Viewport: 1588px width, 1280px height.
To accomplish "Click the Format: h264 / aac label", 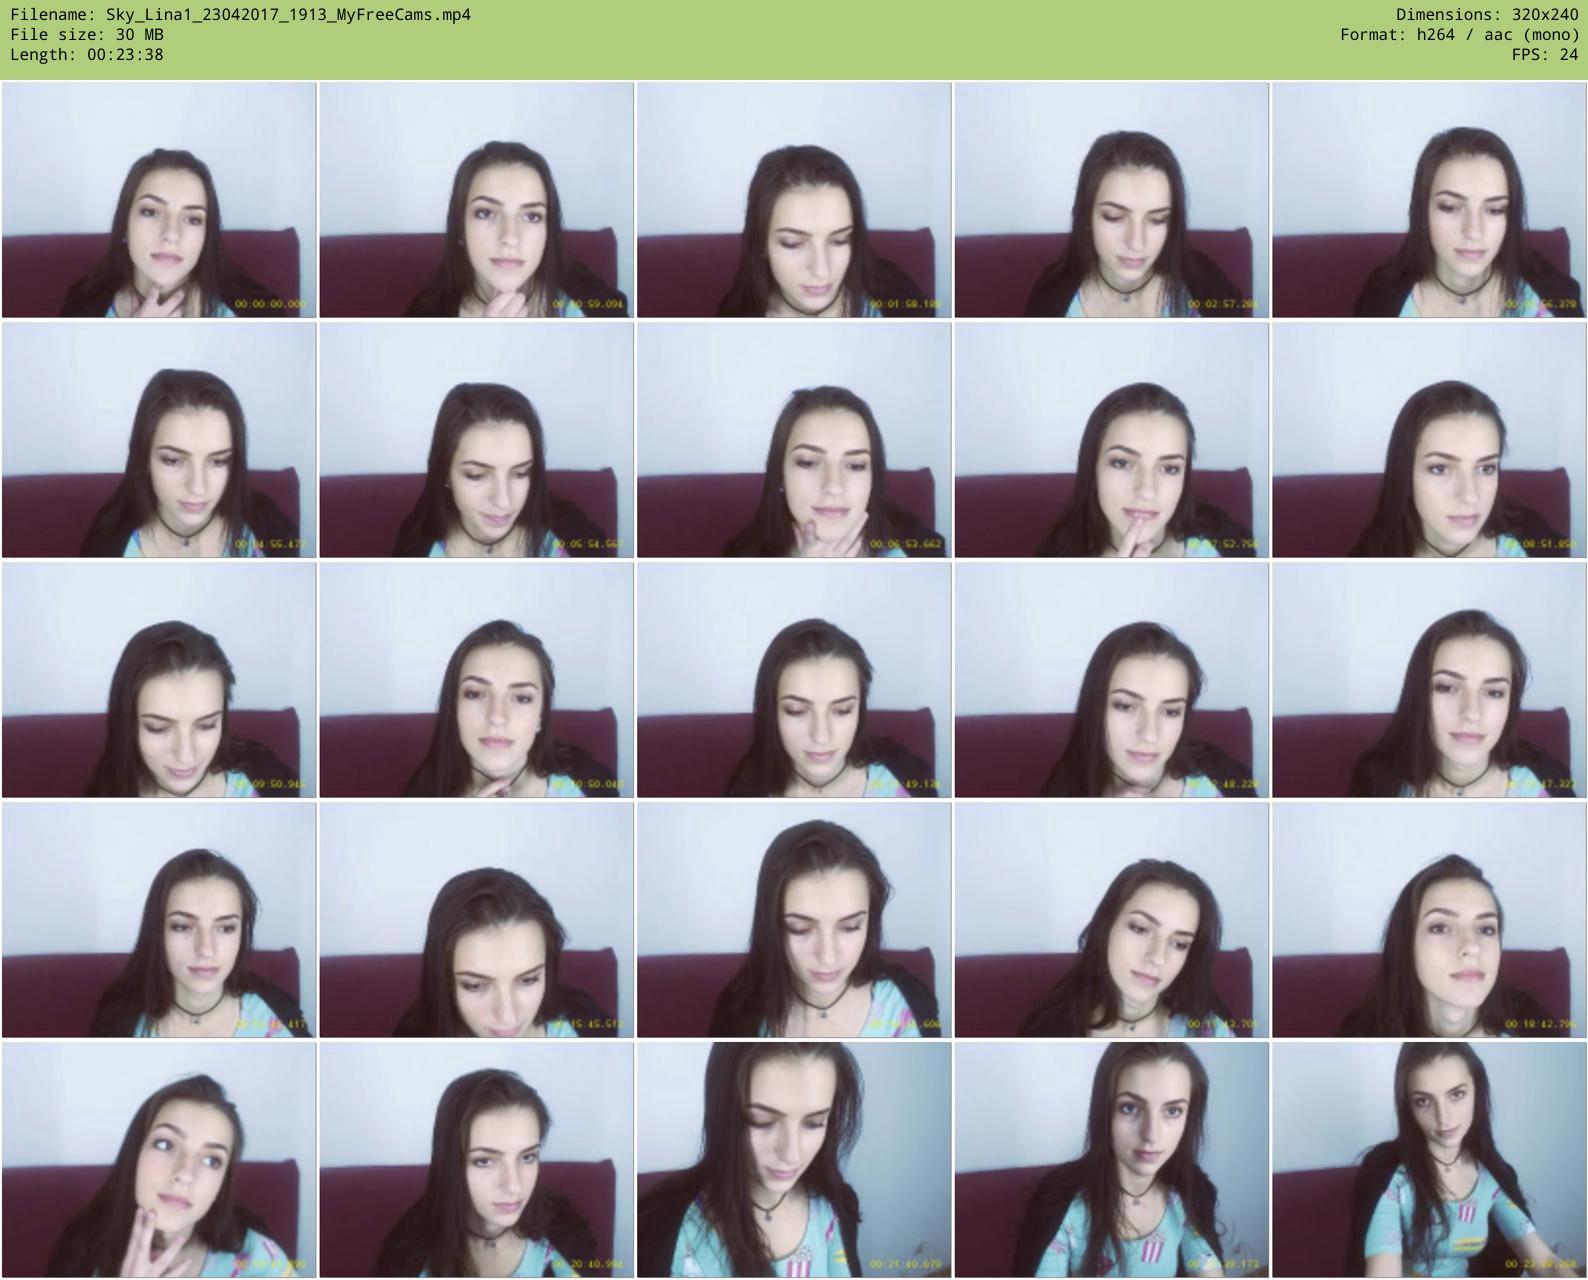I will coord(1459,34).
